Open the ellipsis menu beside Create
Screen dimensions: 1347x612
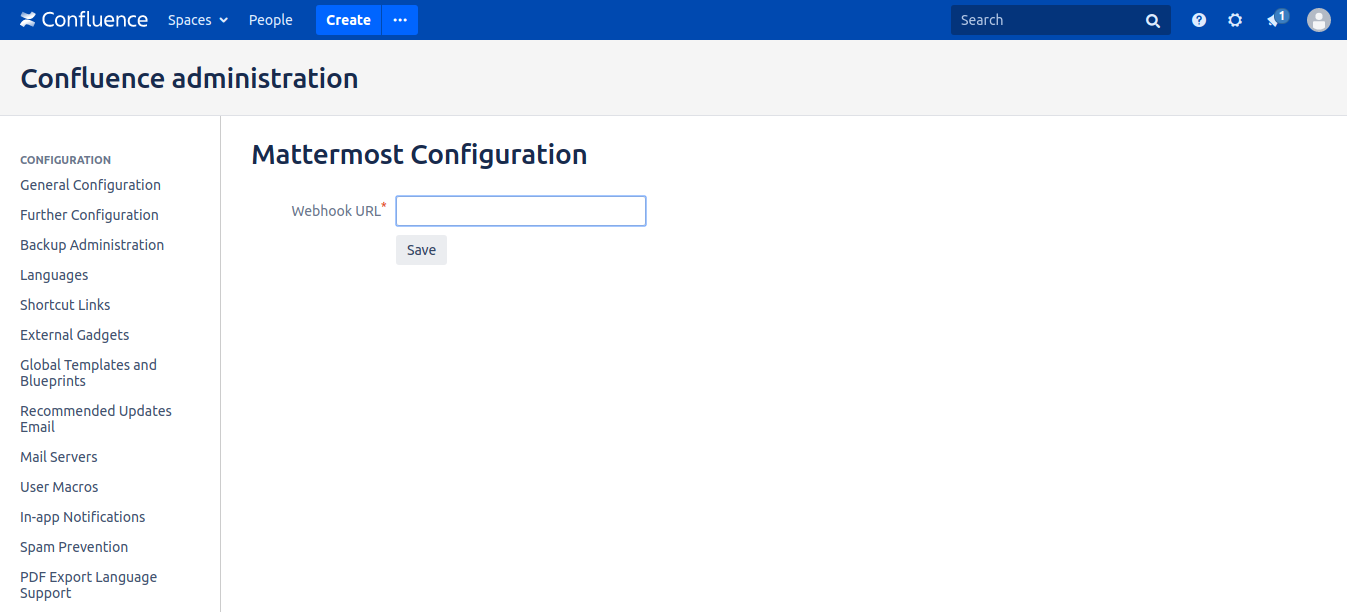point(400,20)
